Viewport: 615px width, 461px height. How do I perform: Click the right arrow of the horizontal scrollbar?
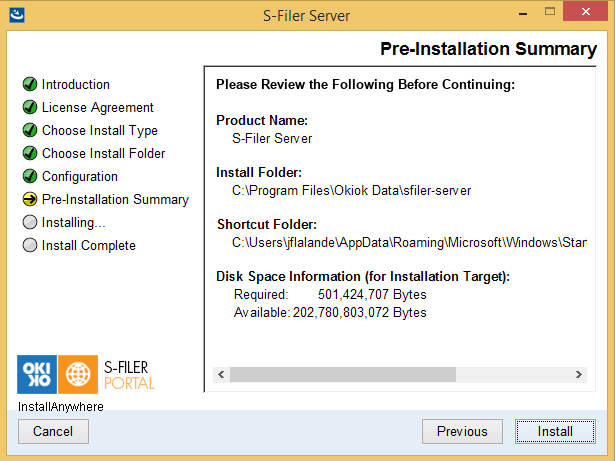tap(579, 375)
